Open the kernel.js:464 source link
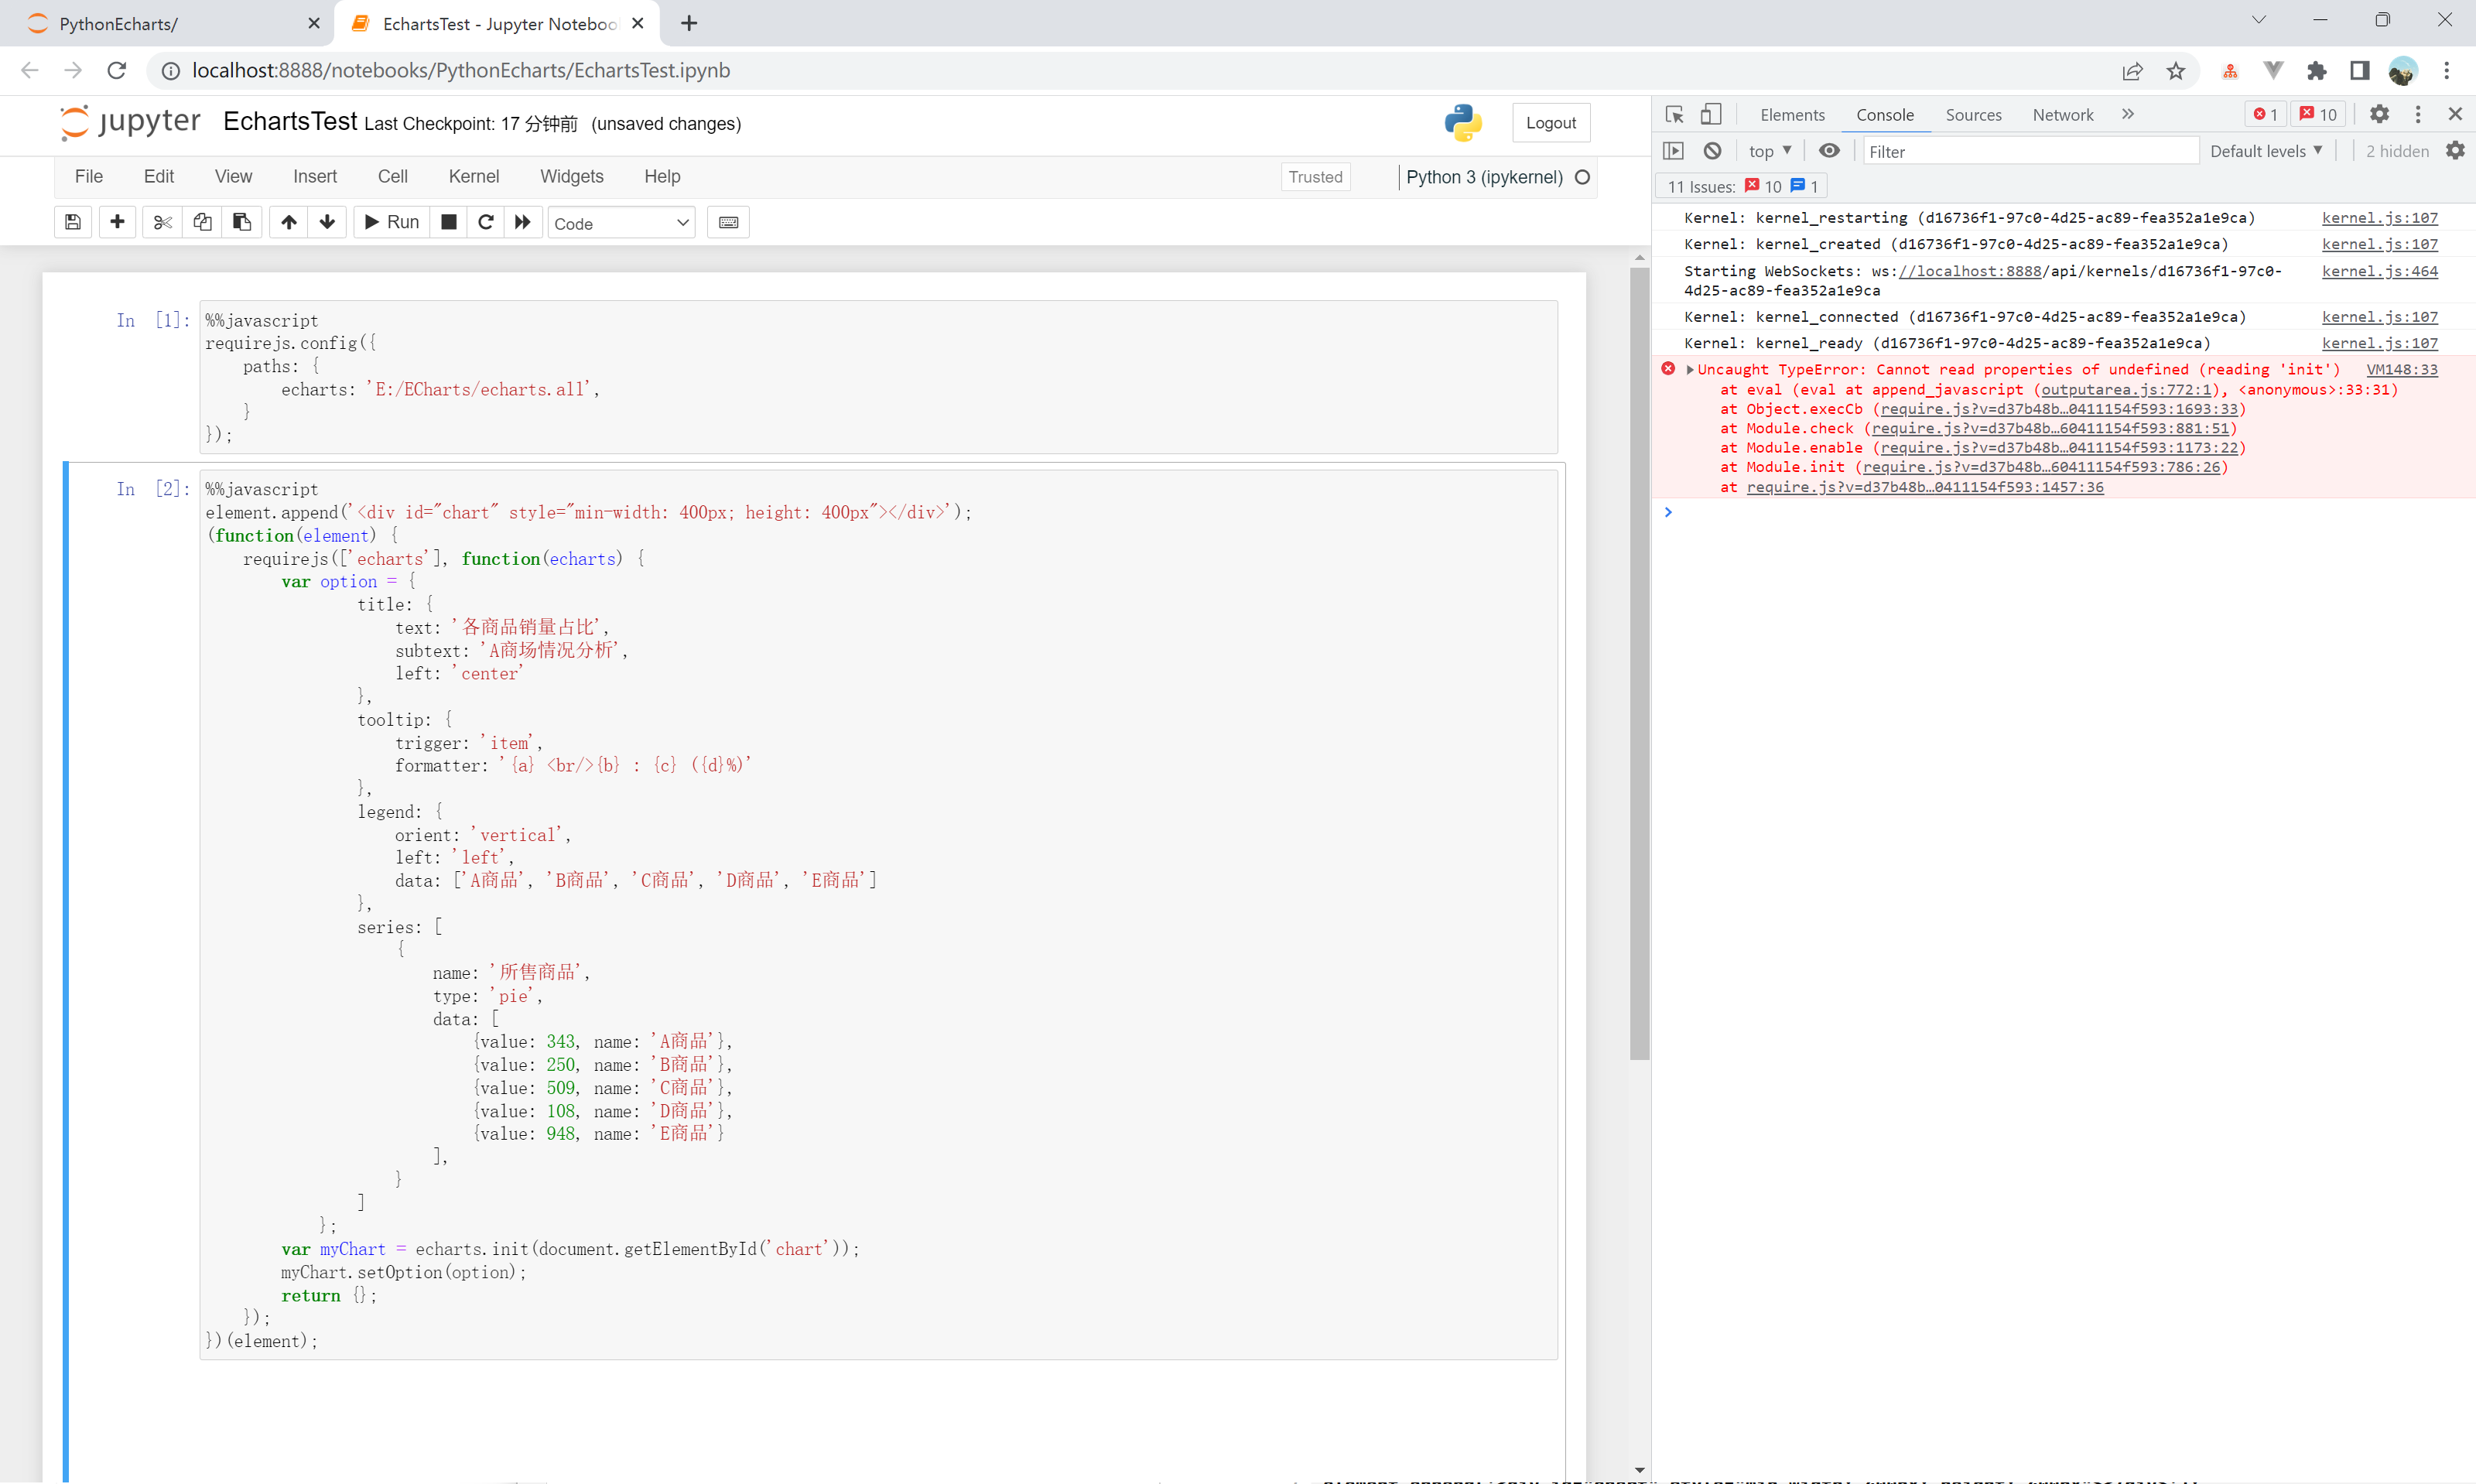 click(2379, 271)
